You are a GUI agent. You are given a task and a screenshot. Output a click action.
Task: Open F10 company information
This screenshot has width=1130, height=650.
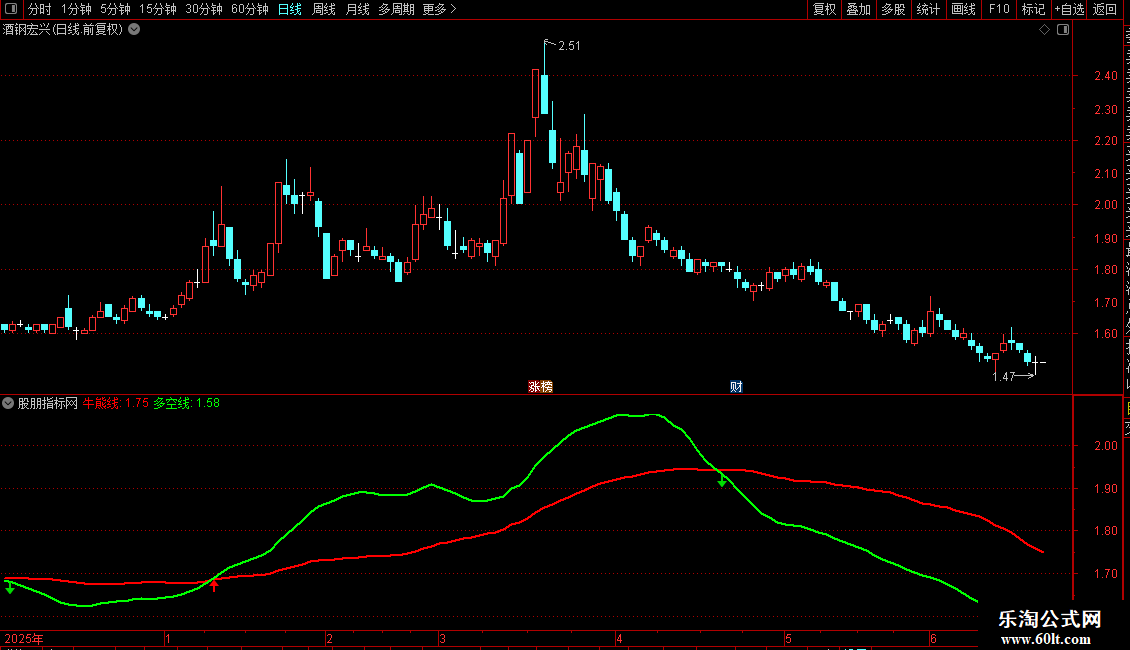coord(999,9)
